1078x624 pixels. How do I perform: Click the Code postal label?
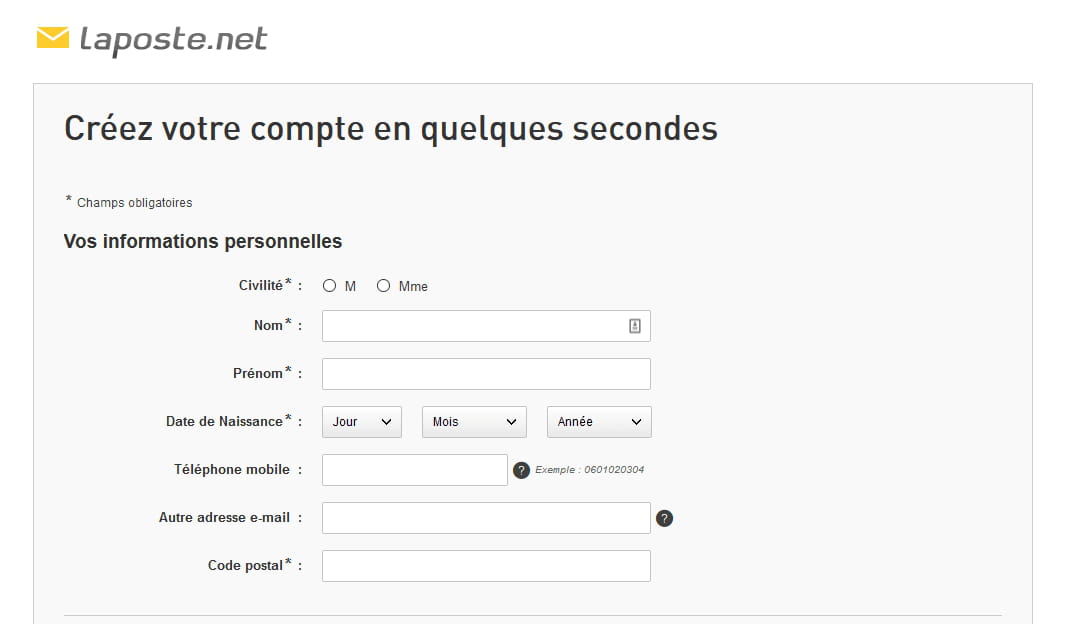click(x=245, y=566)
